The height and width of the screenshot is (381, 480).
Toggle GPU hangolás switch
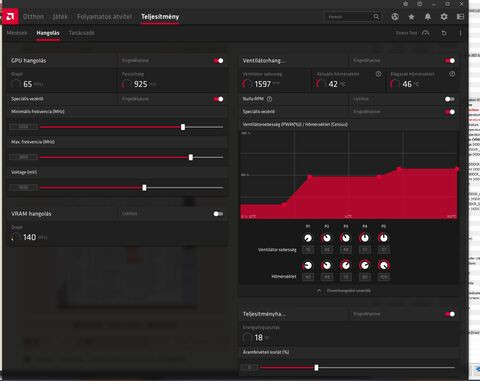tap(218, 61)
